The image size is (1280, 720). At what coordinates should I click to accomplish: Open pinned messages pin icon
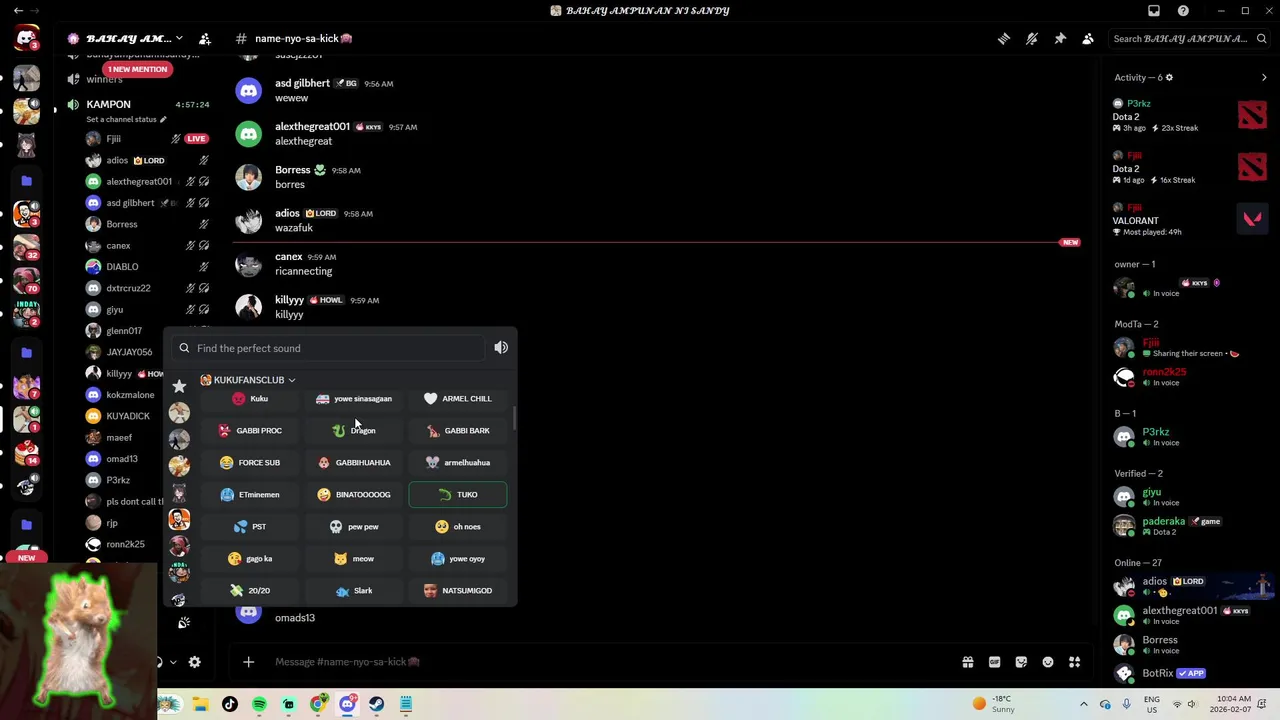click(x=1060, y=39)
